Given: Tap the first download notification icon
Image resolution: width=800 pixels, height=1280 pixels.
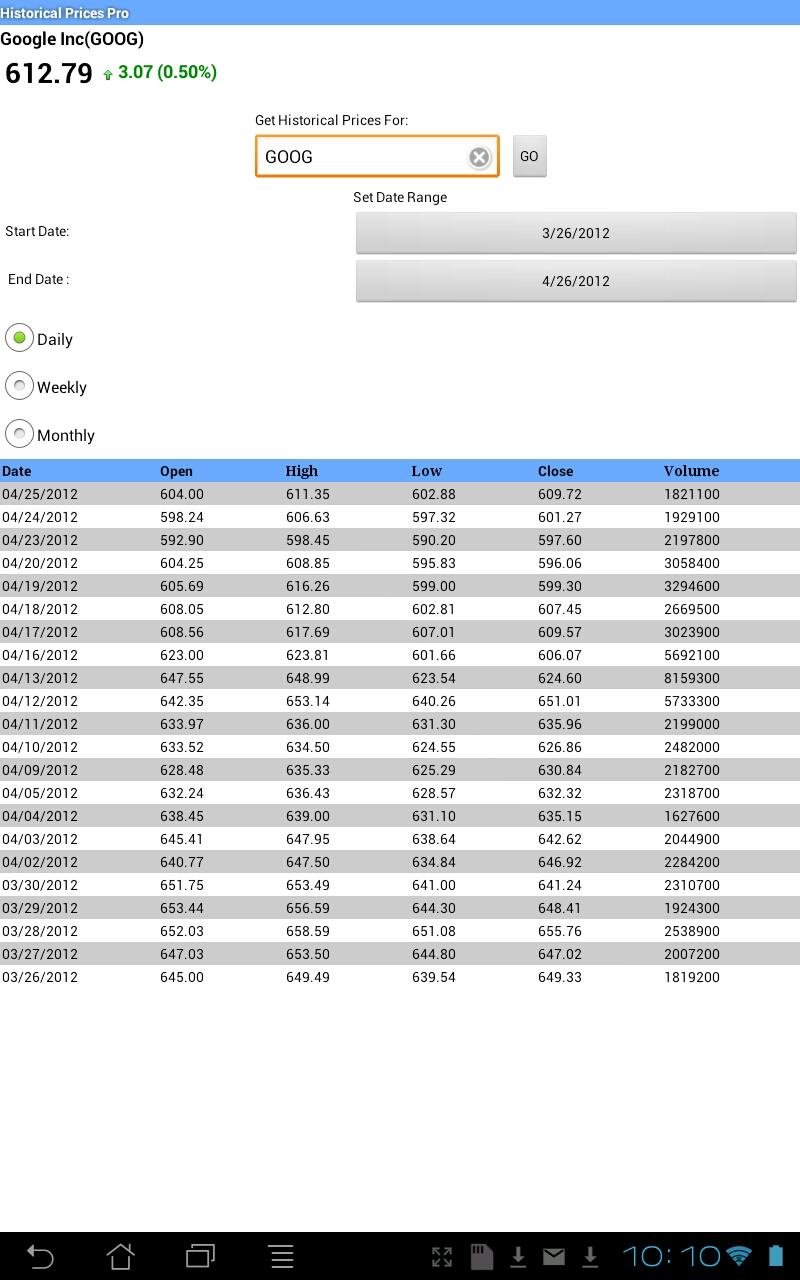Looking at the screenshot, I should click(x=518, y=1257).
